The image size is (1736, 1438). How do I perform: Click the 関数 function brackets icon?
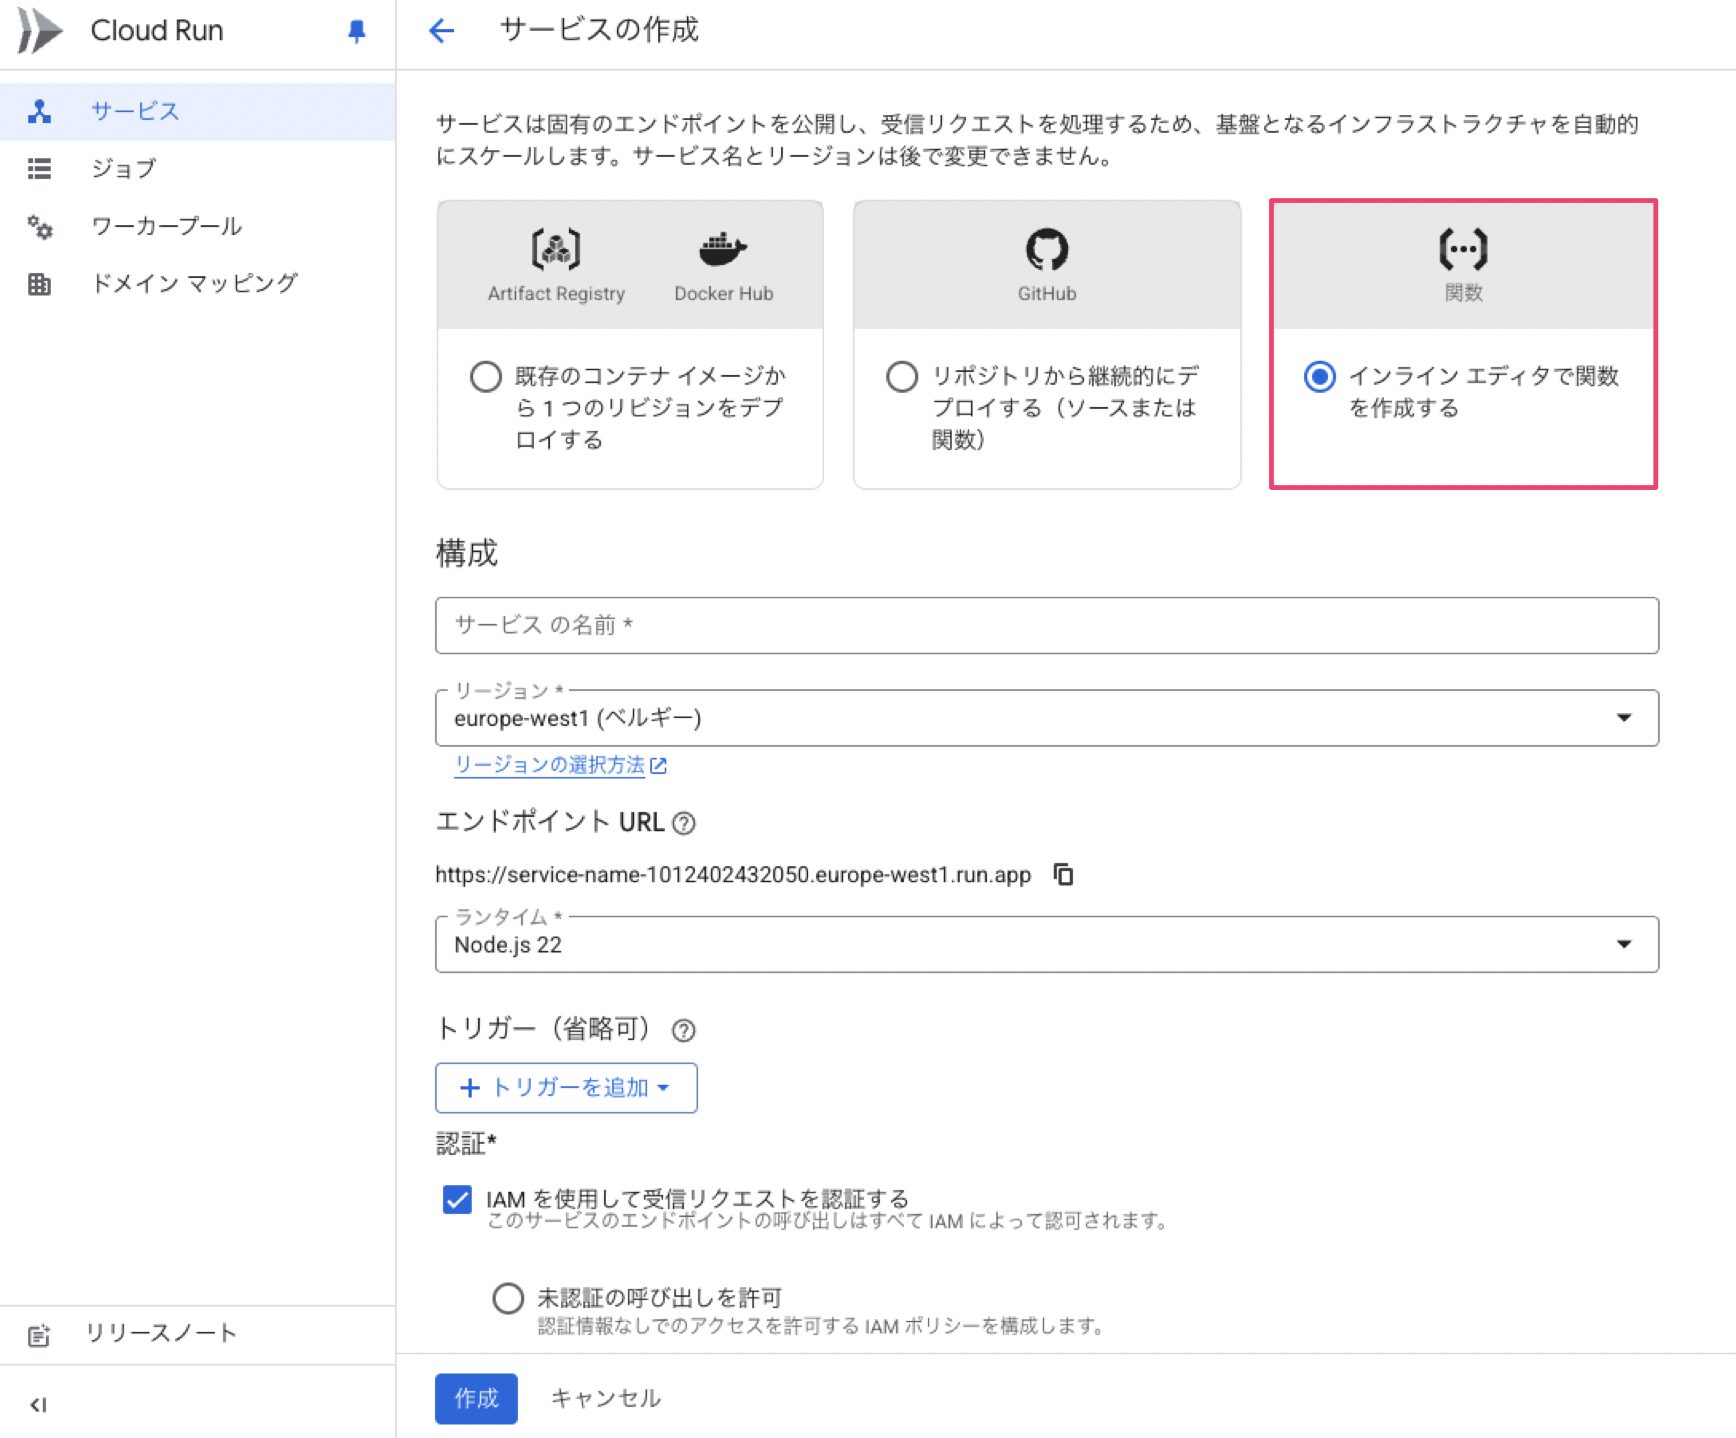tap(1463, 249)
